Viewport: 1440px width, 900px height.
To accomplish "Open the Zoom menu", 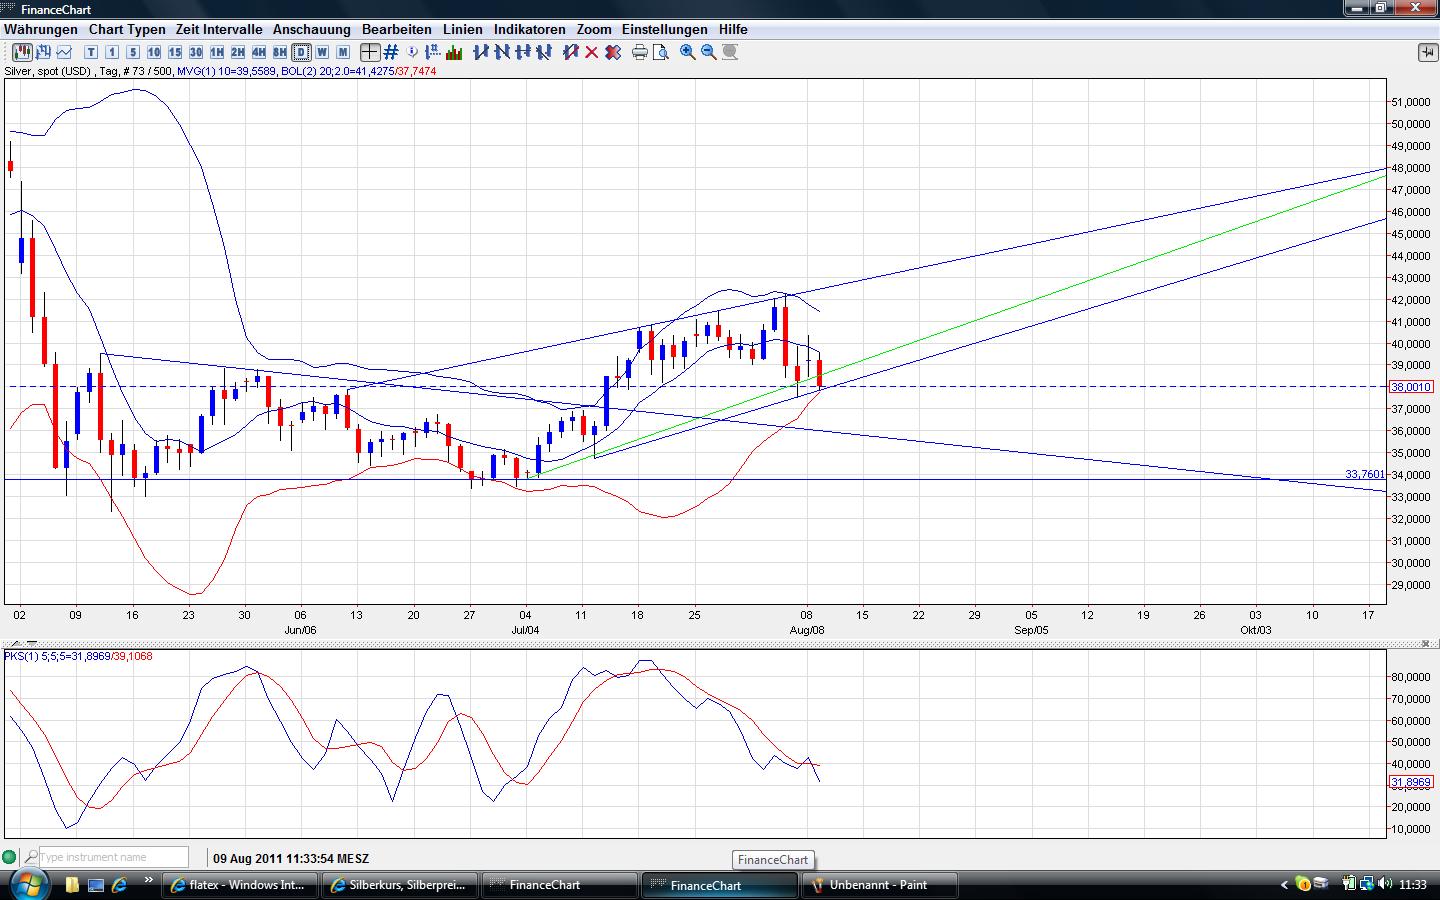I will [x=594, y=30].
